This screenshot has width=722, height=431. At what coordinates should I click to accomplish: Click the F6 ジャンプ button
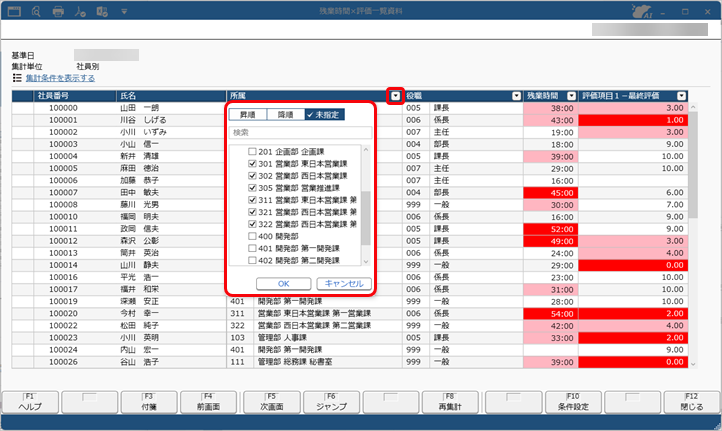331,402
